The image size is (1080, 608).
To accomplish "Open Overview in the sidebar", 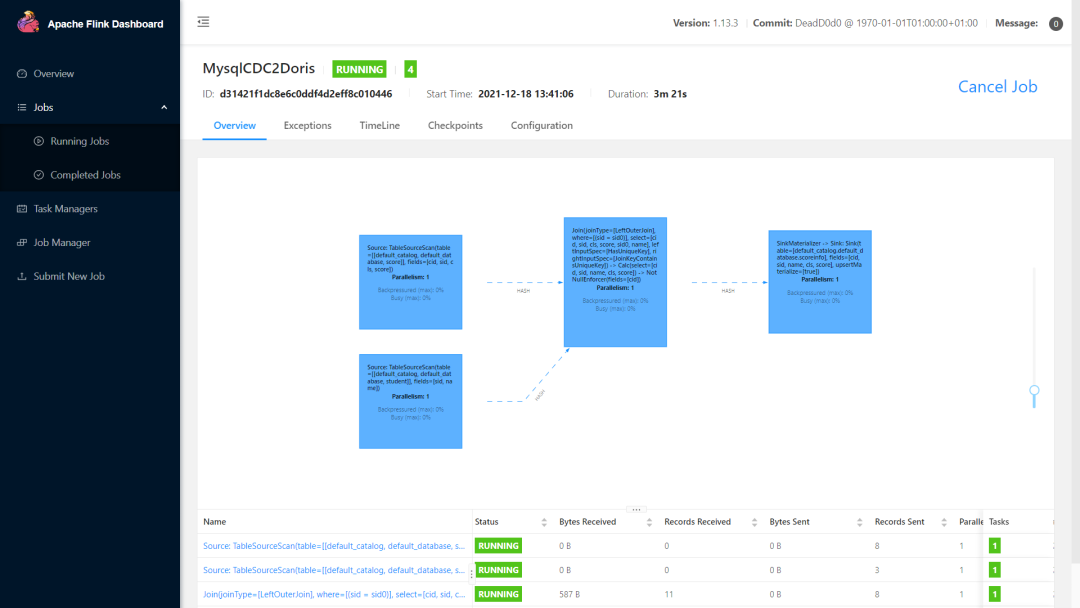I will [x=54, y=74].
